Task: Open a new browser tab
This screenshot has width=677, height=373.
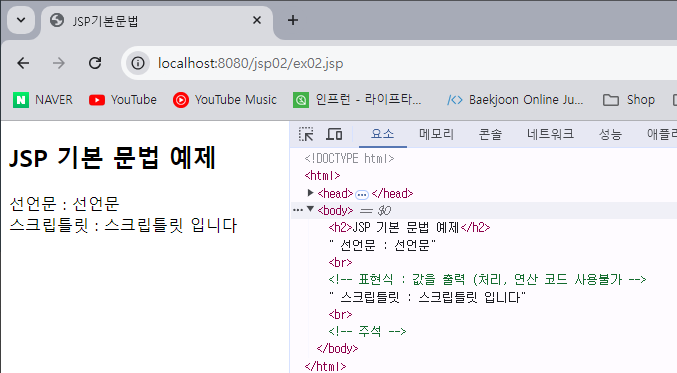Action: pos(293,20)
